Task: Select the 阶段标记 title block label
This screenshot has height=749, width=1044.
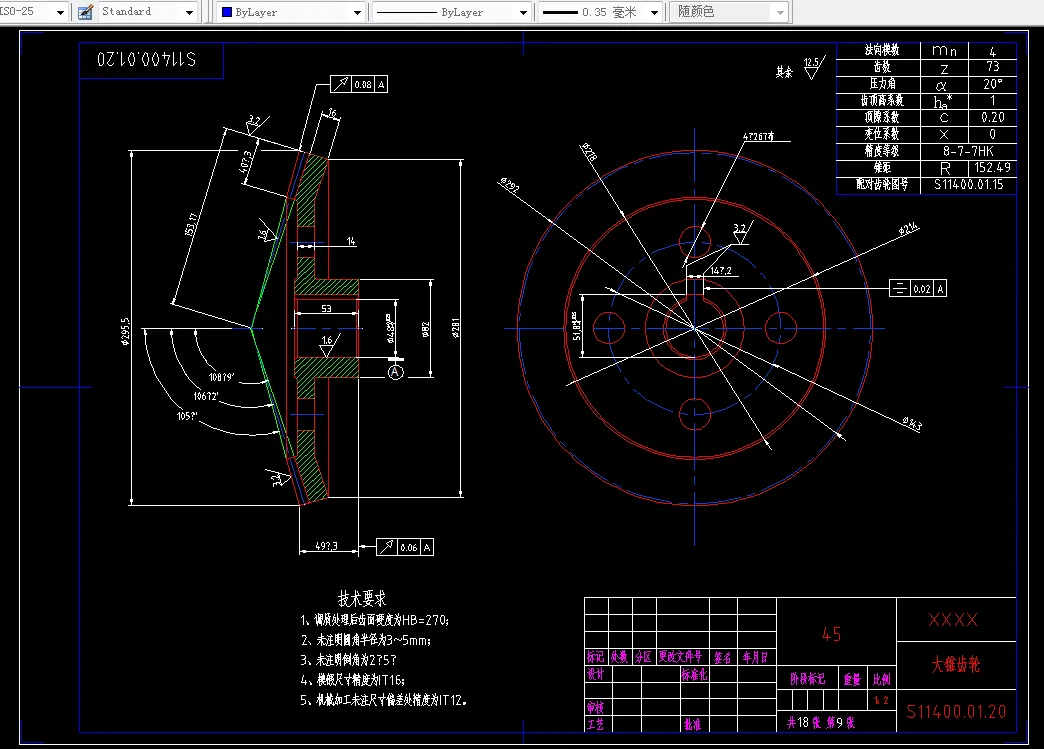Action: pos(808,679)
